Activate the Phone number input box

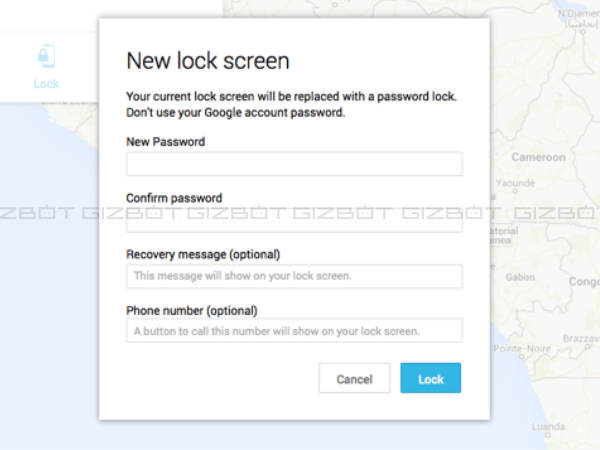(294, 330)
